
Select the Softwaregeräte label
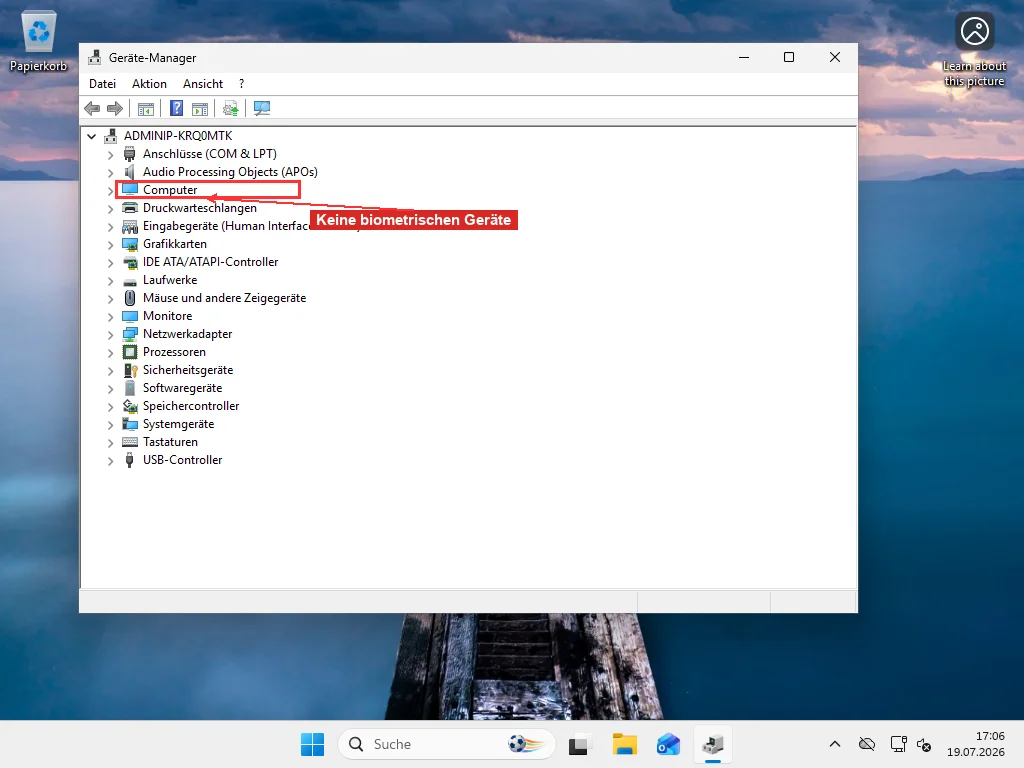(182, 388)
